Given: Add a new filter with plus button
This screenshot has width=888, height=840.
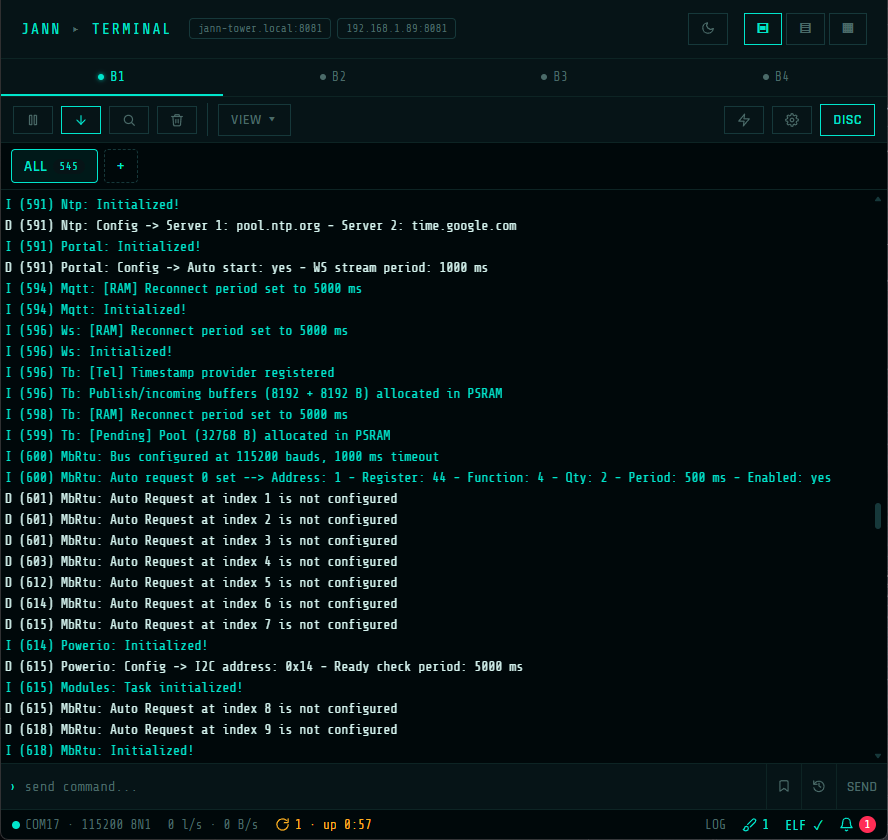Looking at the screenshot, I should pyautogui.click(x=121, y=166).
